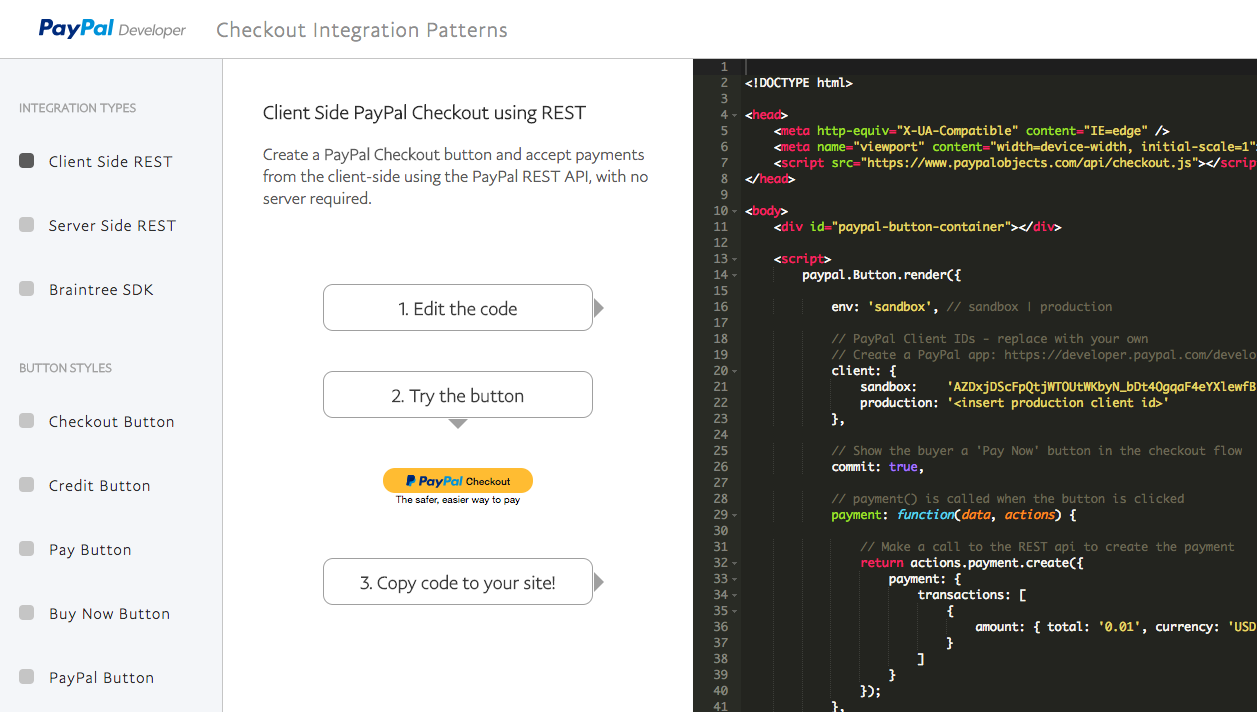Click the '1. Edit the code' step

pyautogui.click(x=457, y=308)
